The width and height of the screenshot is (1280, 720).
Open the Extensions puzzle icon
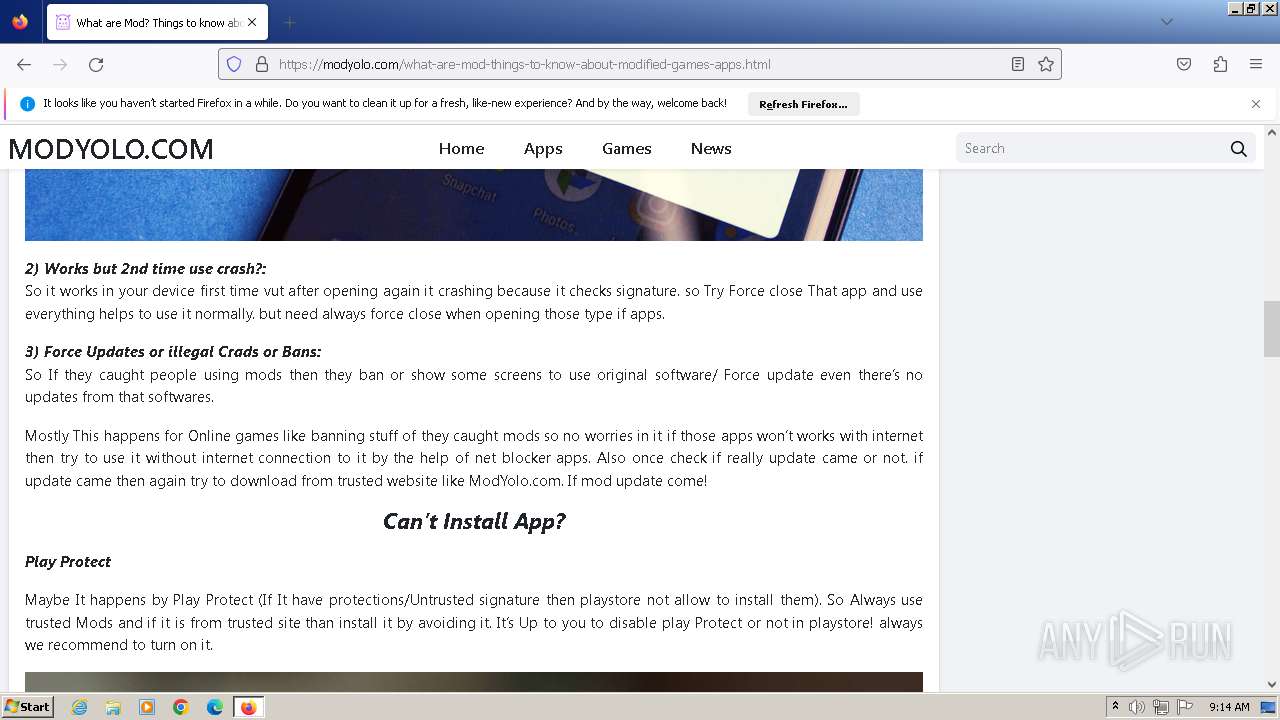(1220, 64)
